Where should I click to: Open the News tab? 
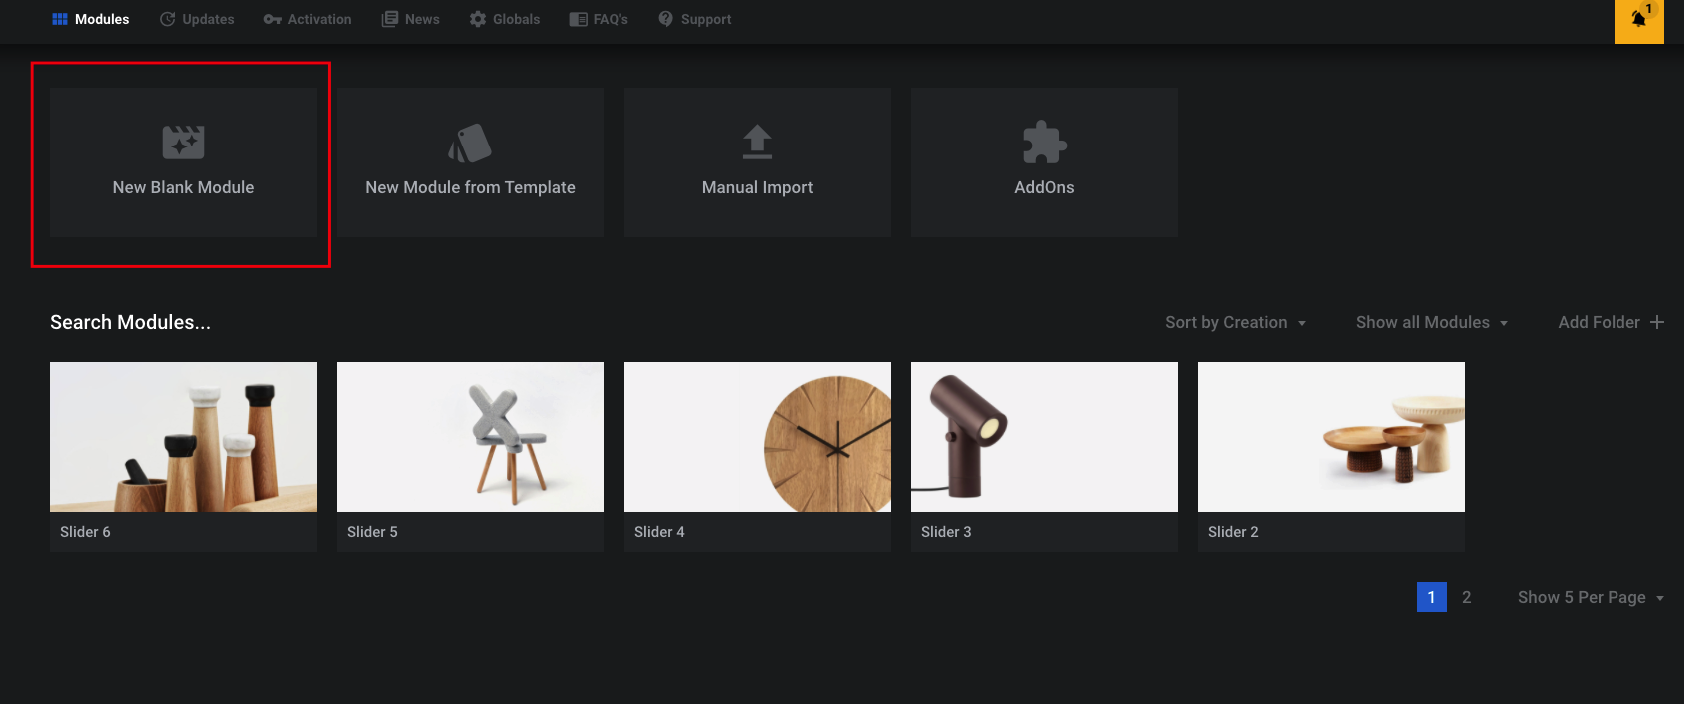[x=410, y=19]
